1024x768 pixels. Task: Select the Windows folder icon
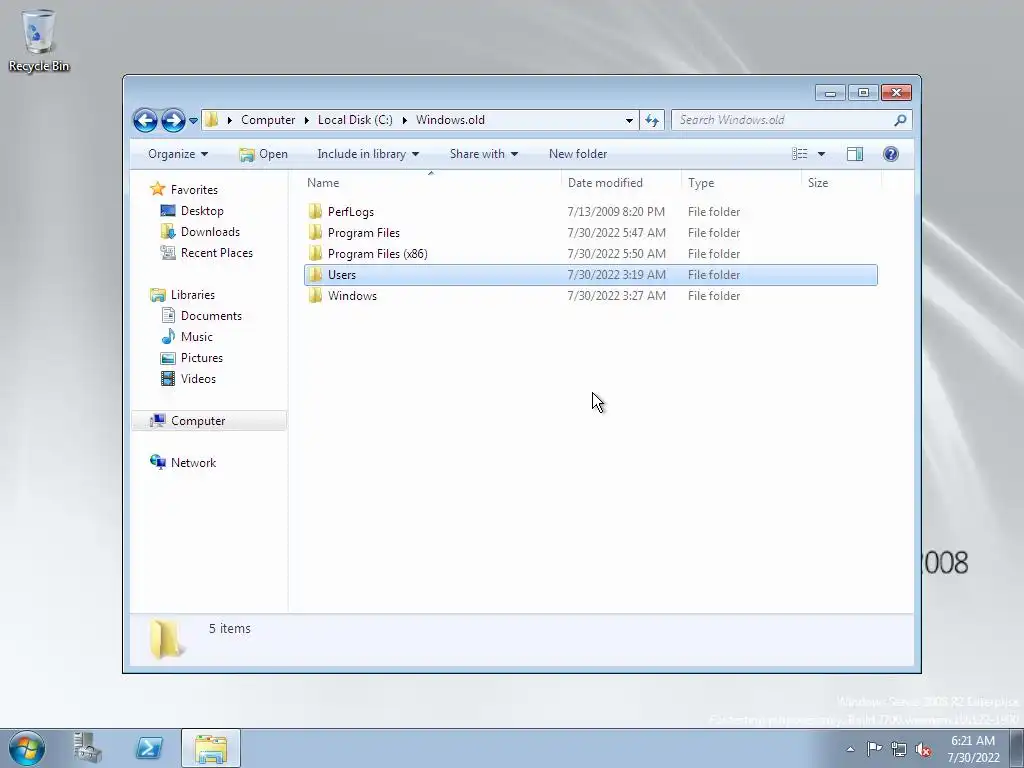point(315,296)
